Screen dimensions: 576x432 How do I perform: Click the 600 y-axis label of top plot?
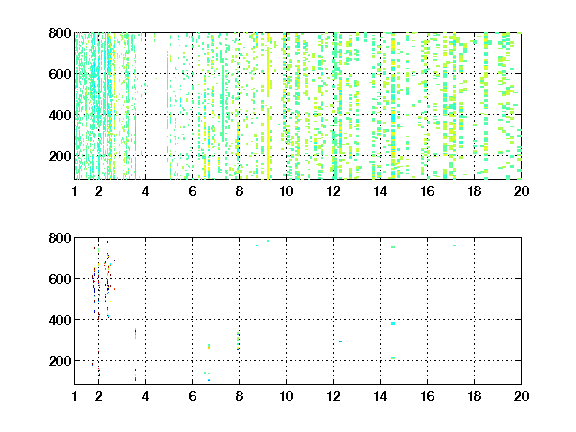[60, 74]
